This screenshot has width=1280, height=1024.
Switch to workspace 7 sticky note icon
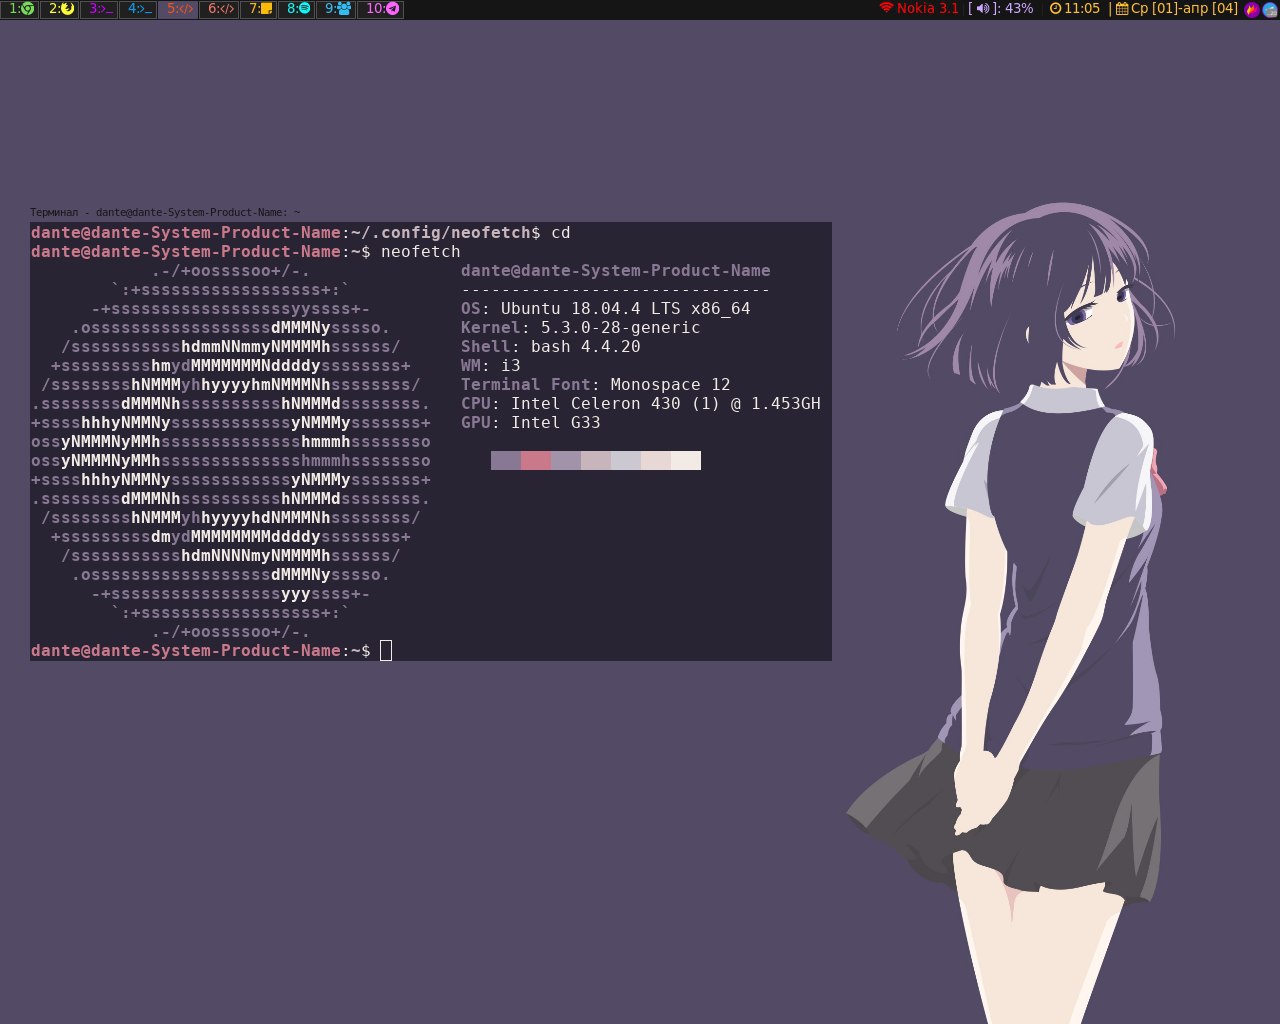[259, 9]
